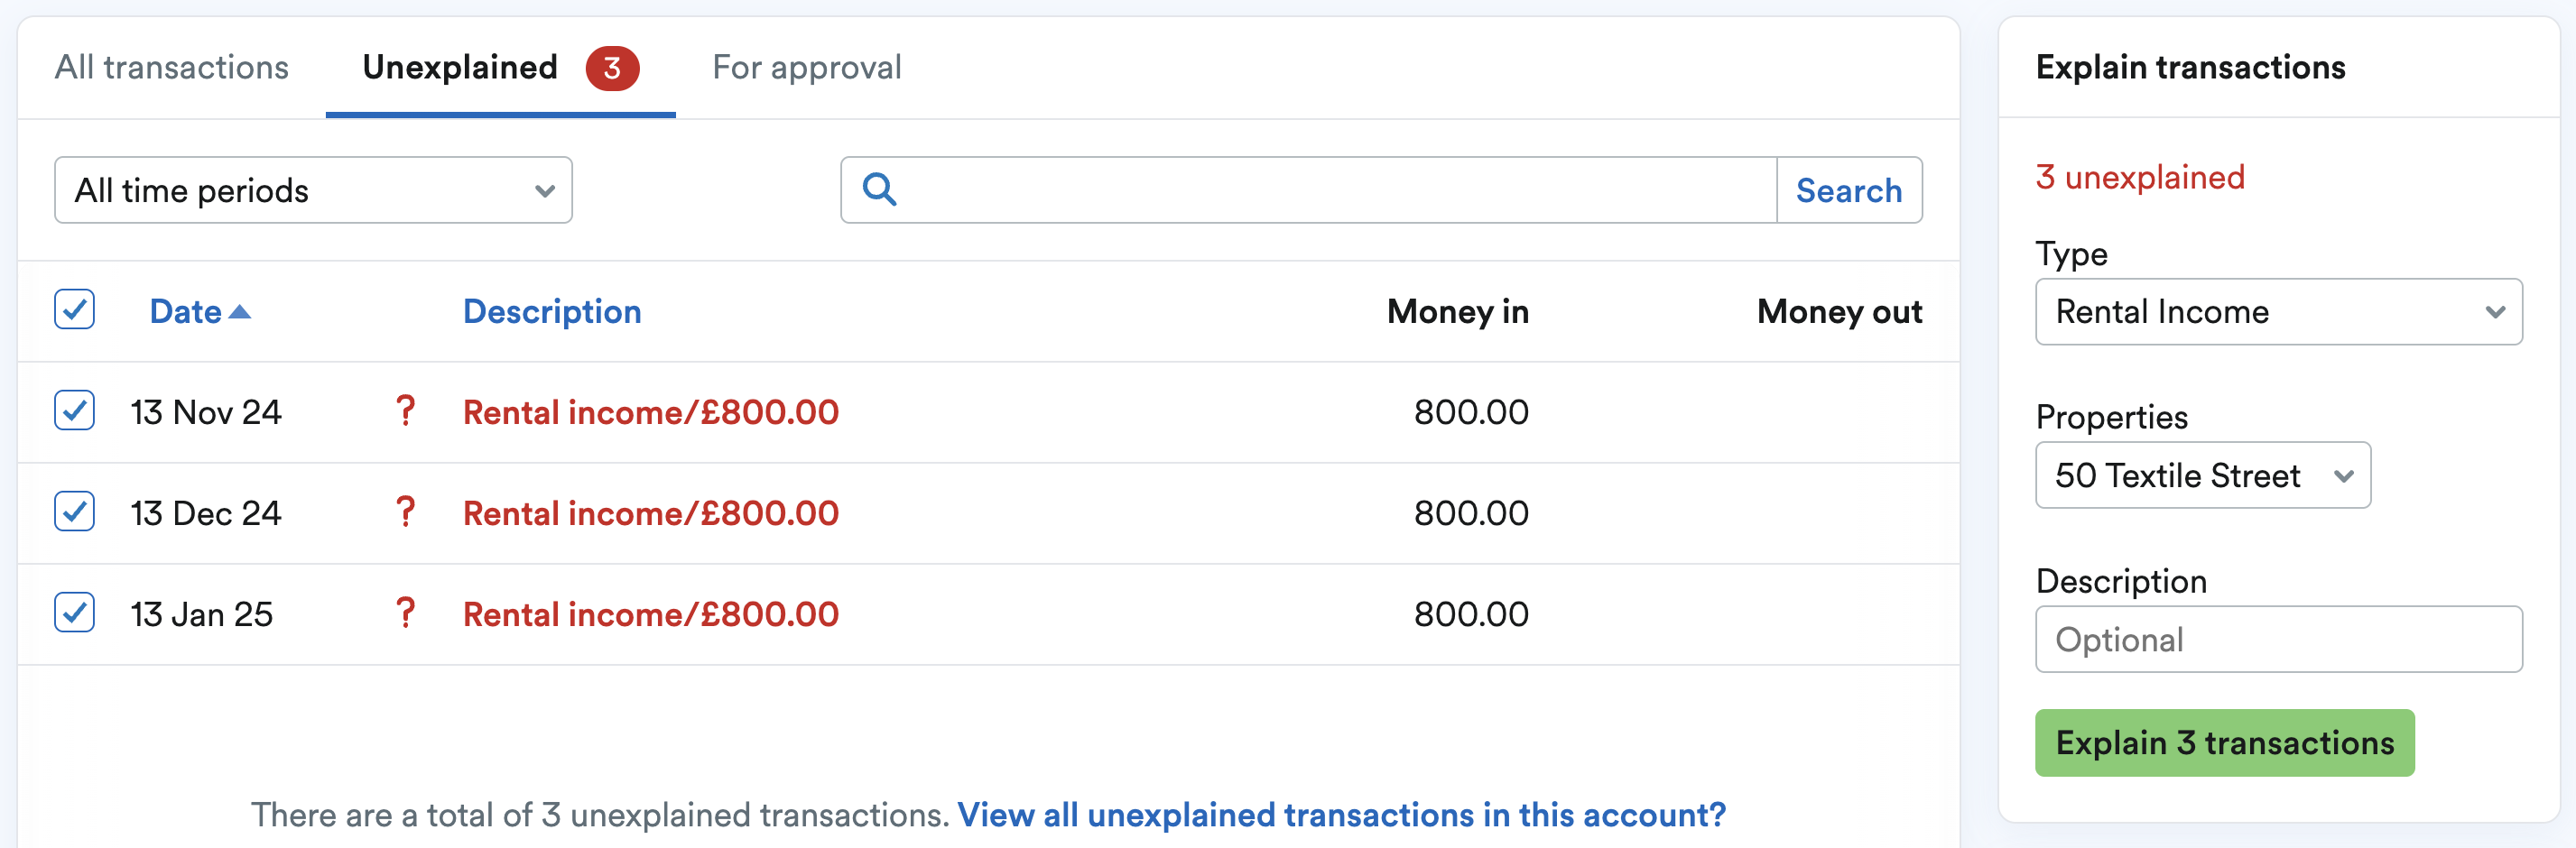Screen dimensions: 2576x848
Task: Click the Search button
Action: [x=1848, y=190]
